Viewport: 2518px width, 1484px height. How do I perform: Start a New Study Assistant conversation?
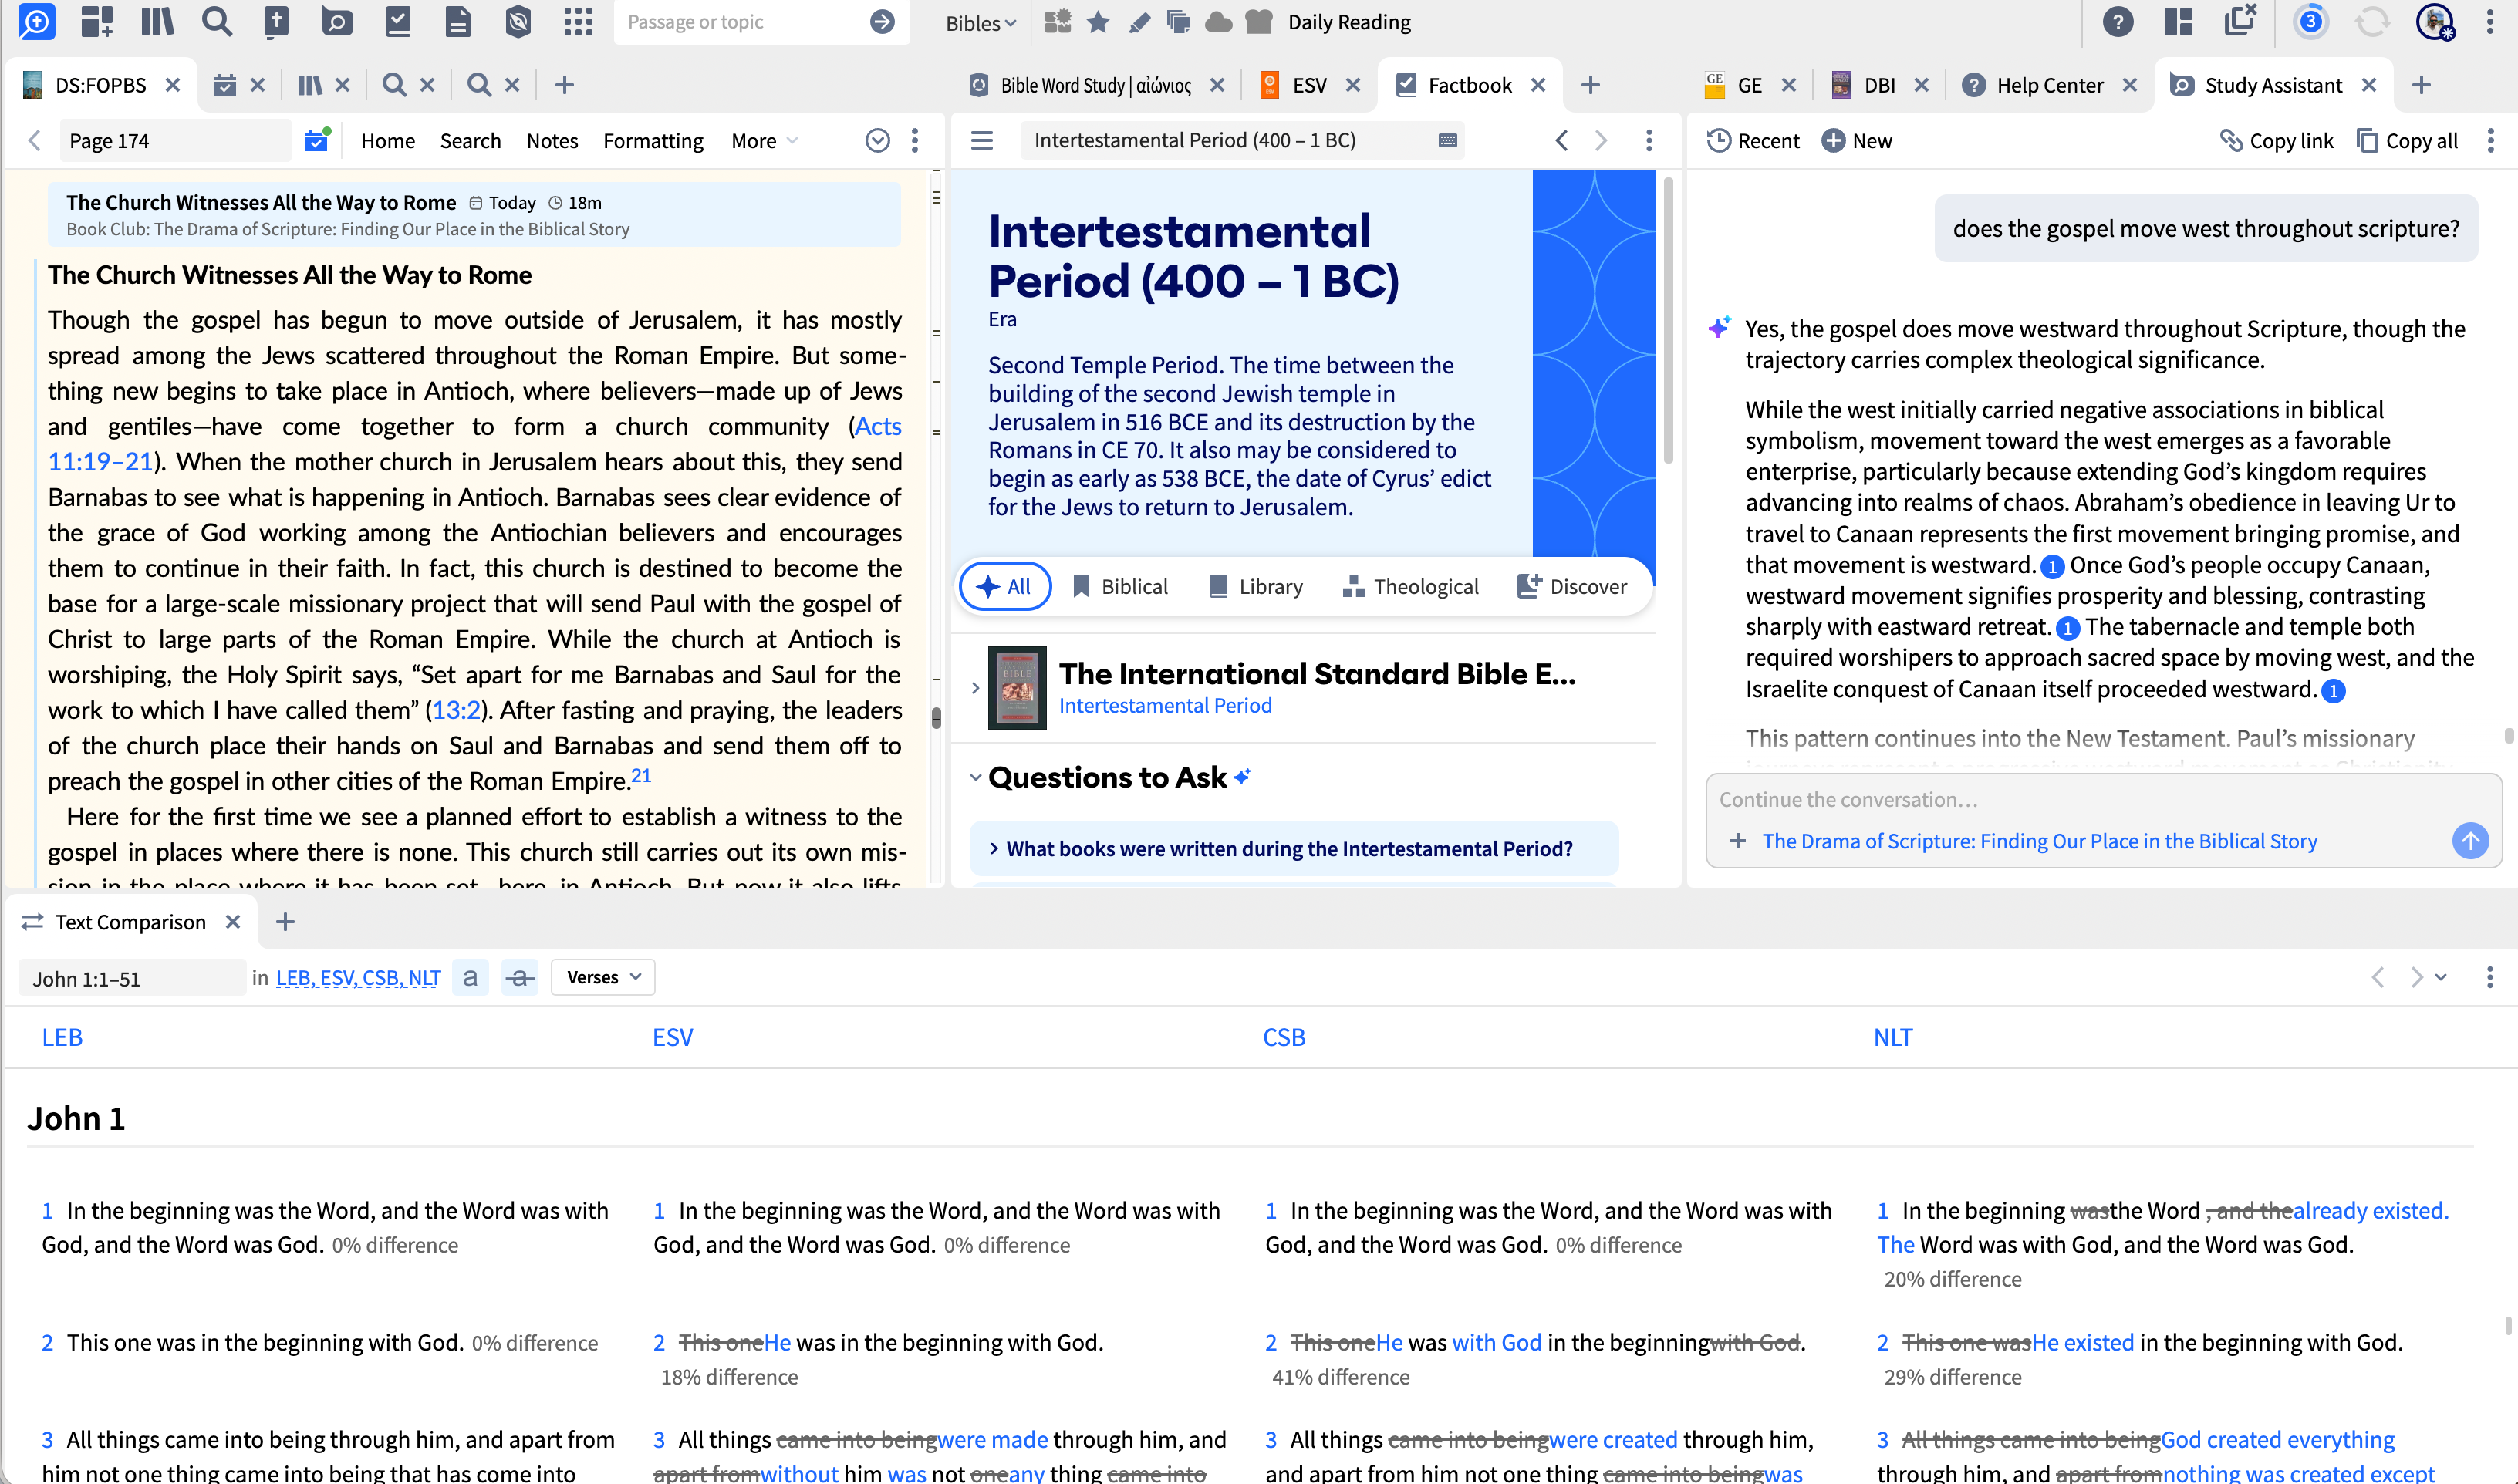click(1857, 140)
